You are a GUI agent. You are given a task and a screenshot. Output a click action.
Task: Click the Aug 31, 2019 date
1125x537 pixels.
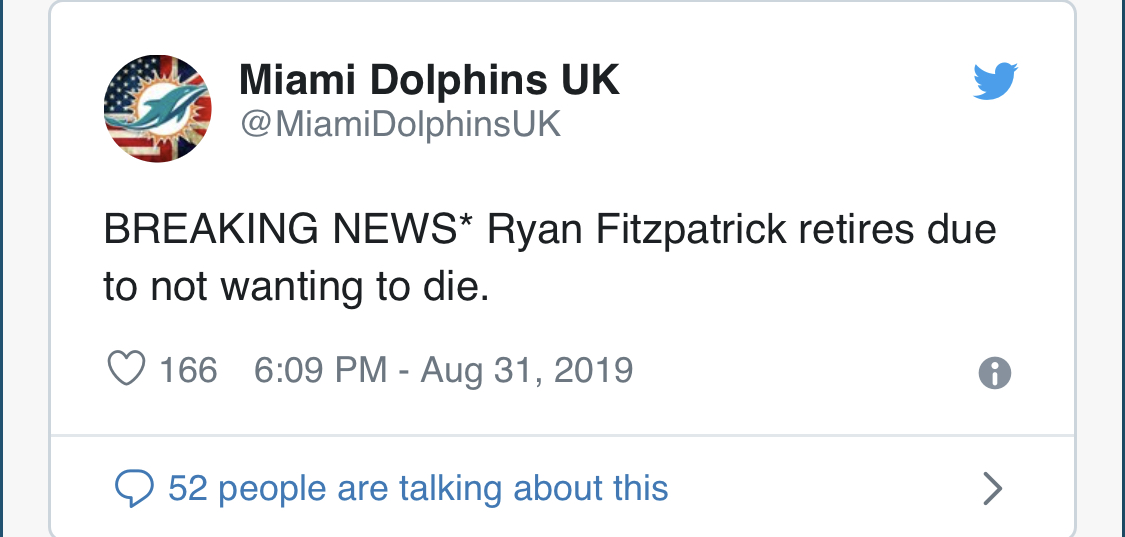point(527,370)
